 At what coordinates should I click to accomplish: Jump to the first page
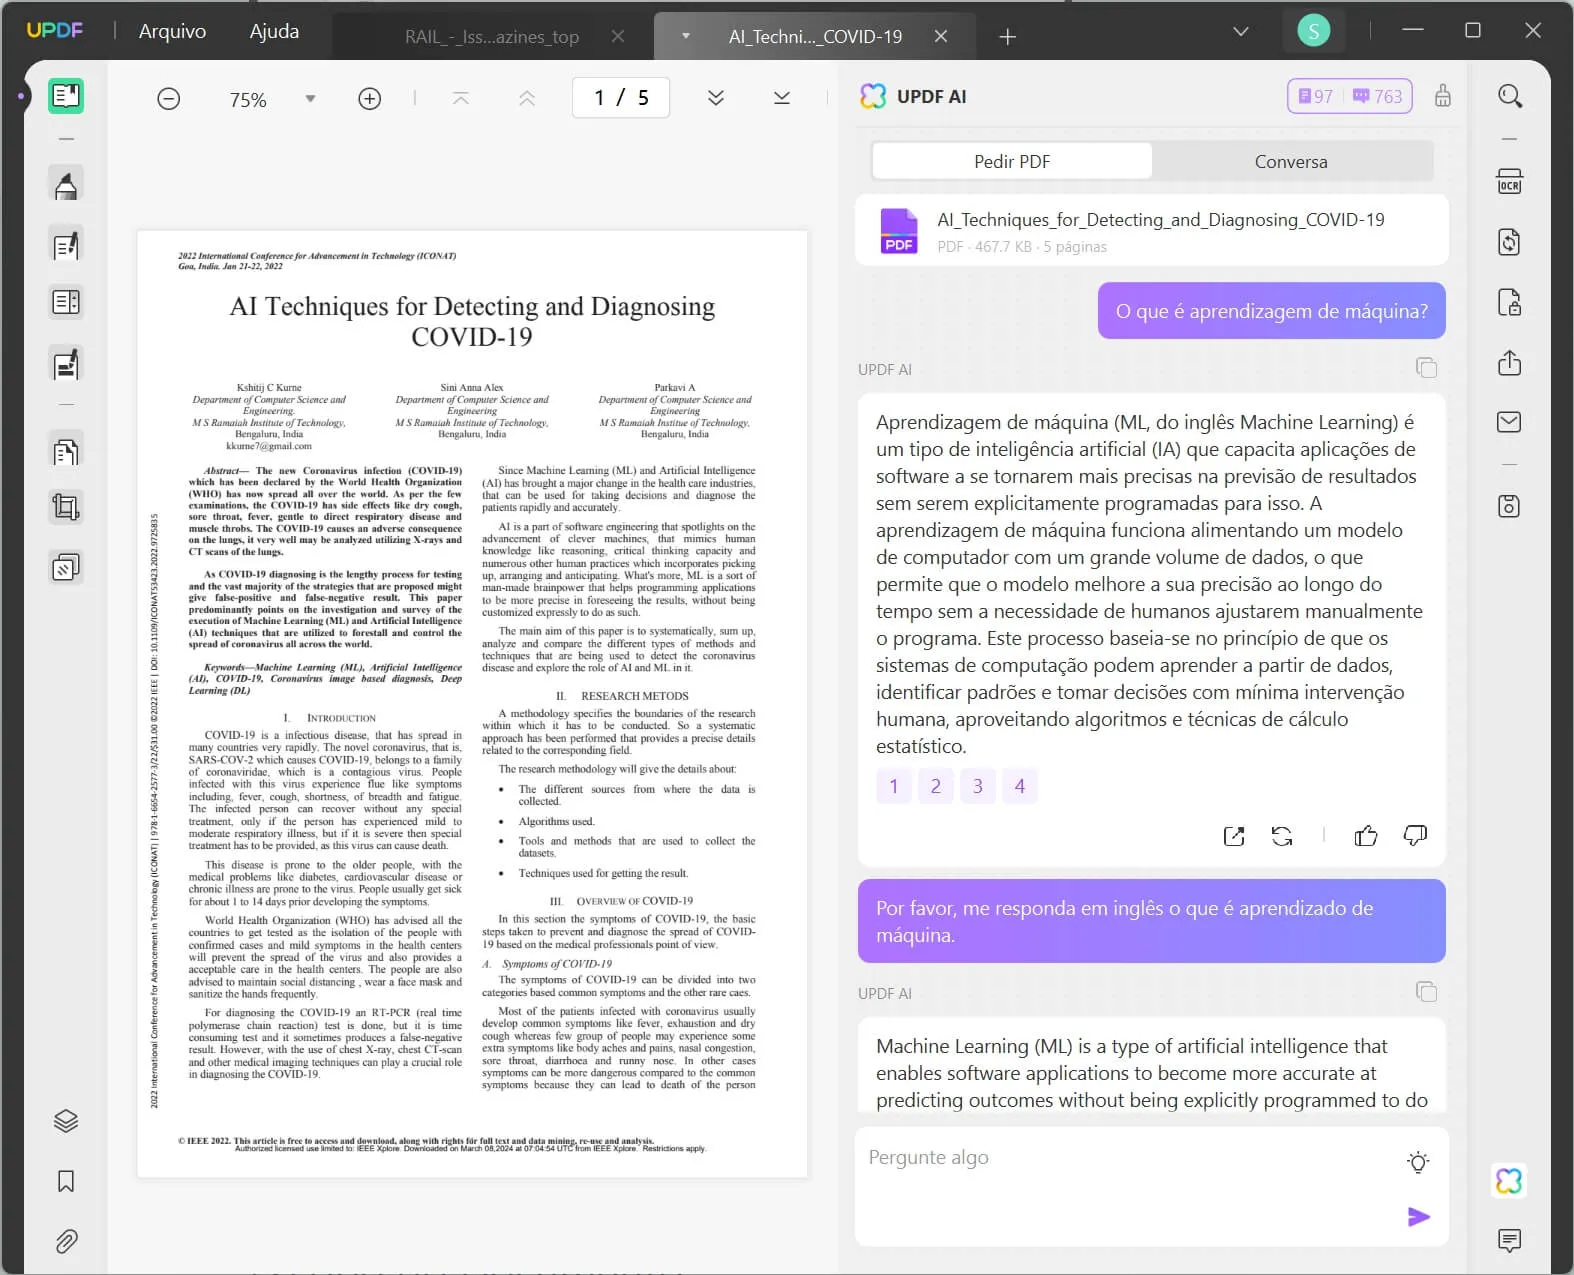461,98
